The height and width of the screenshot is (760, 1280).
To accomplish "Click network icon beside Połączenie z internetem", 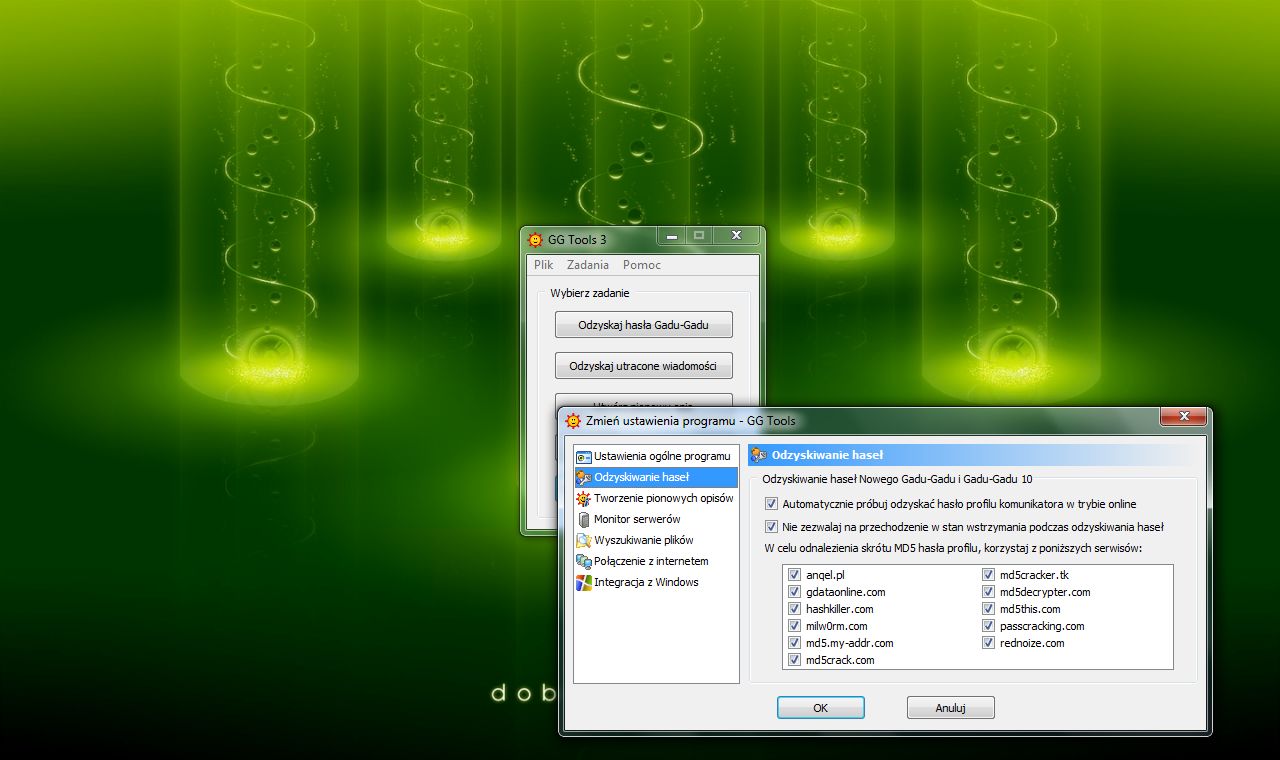I will click(584, 561).
